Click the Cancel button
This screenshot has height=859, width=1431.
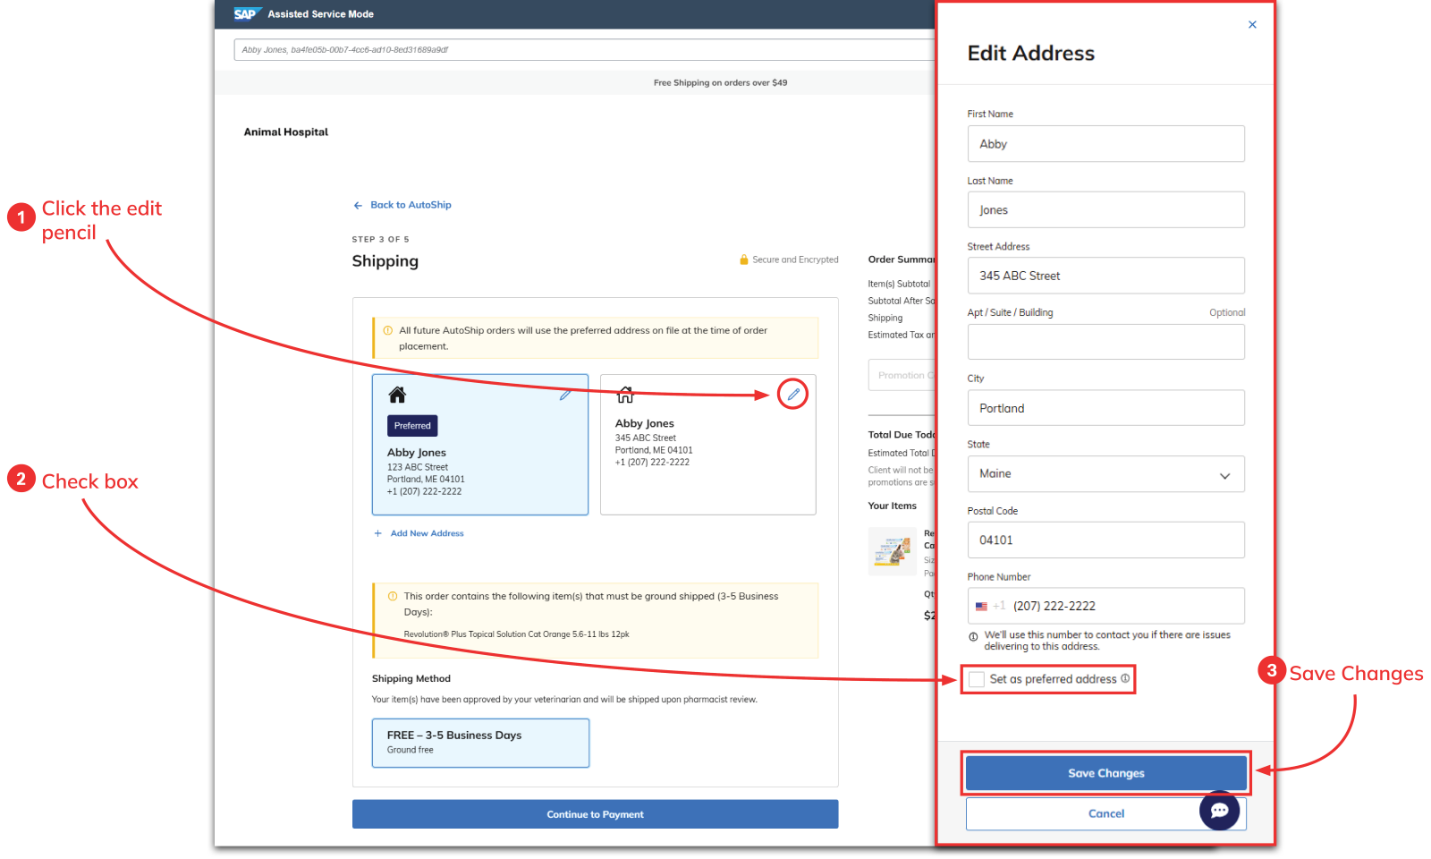(1106, 814)
